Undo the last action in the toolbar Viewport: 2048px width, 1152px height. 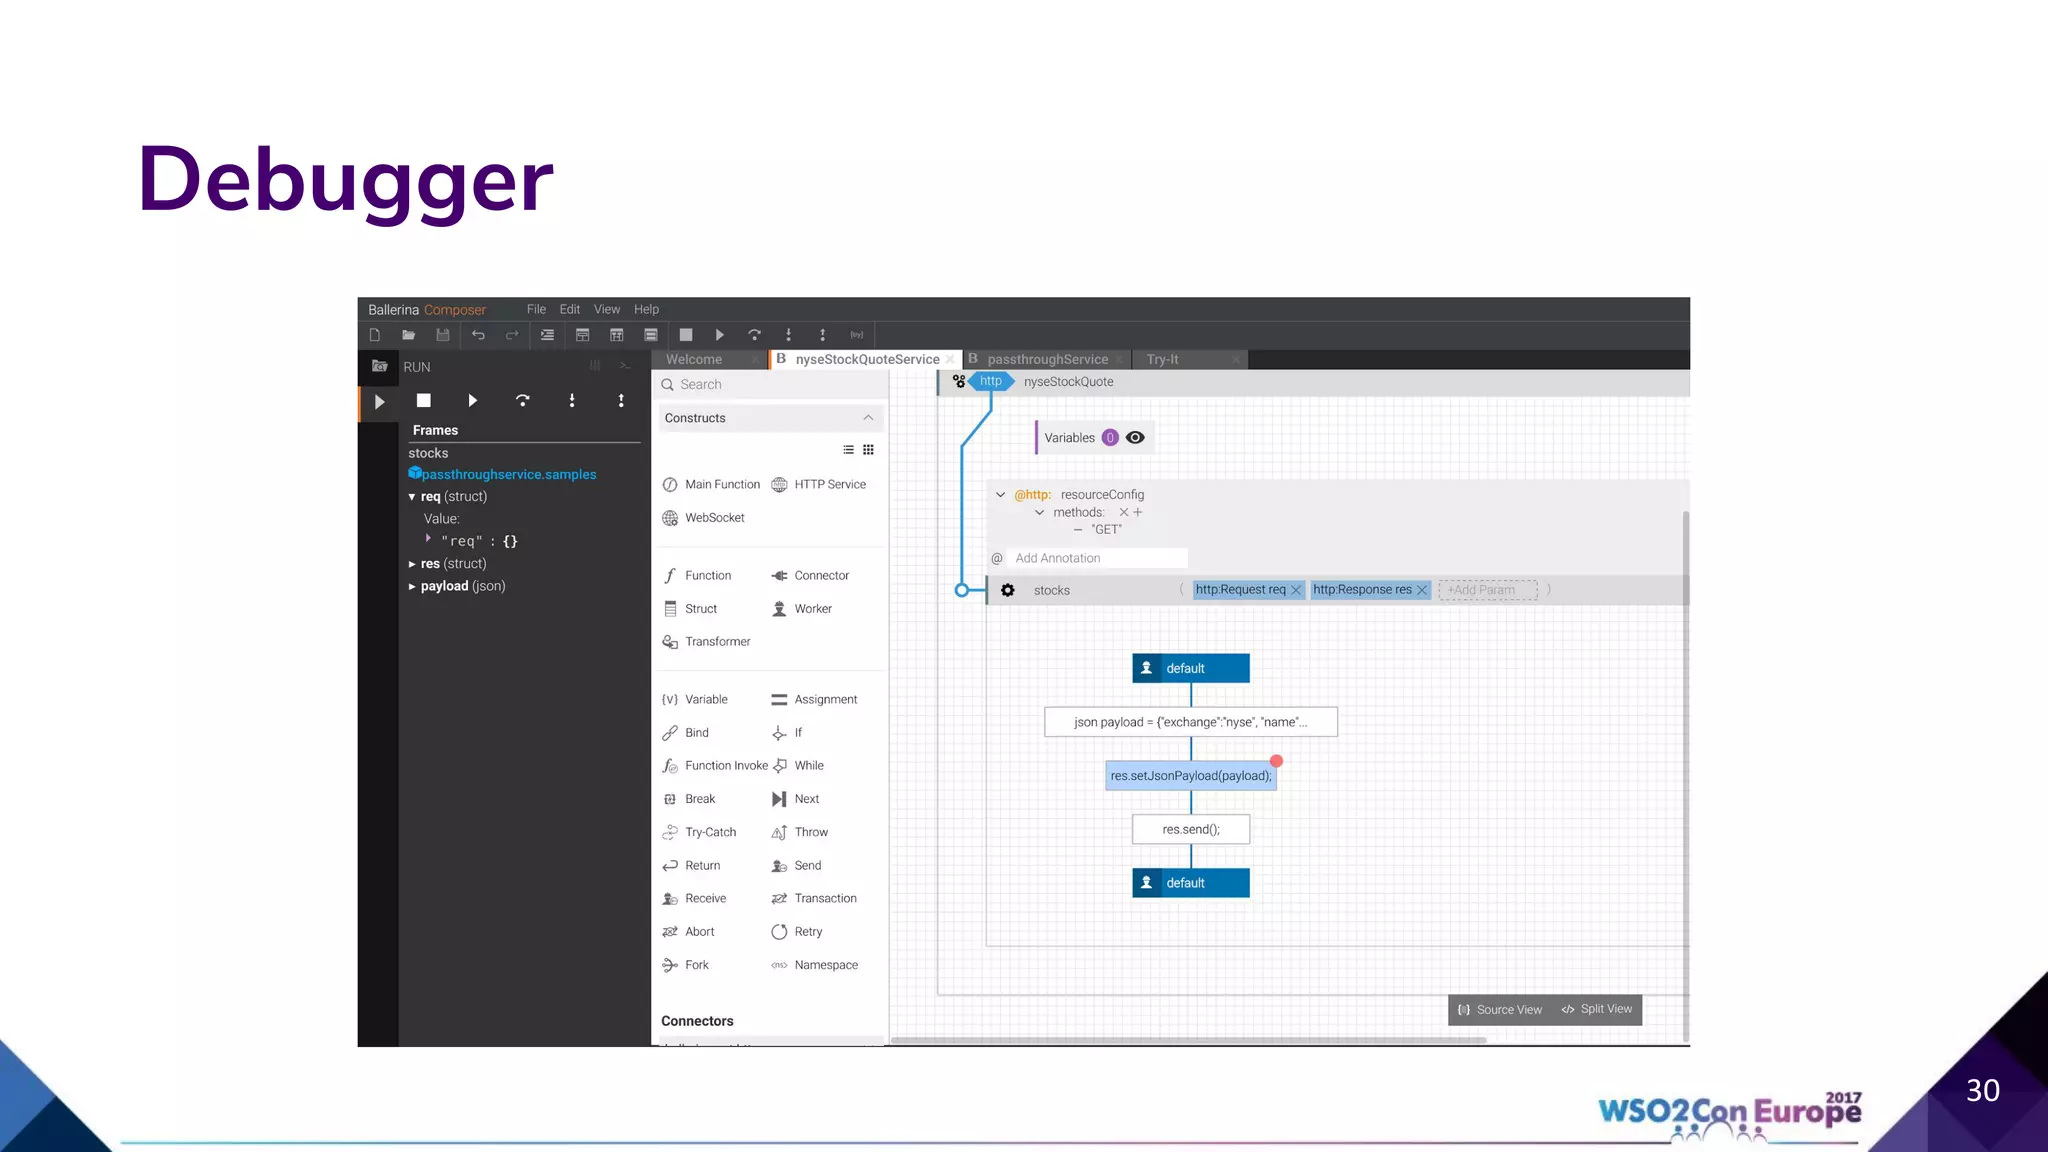click(x=478, y=335)
